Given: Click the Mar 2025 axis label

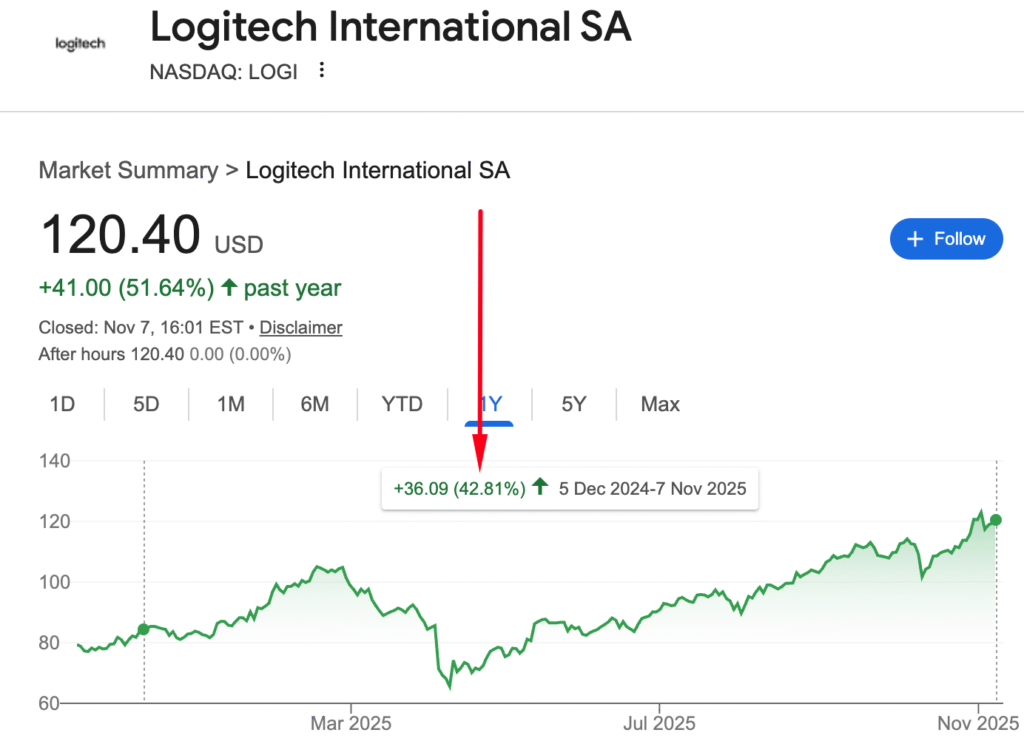Looking at the screenshot, I should pyautogui.click(x=350, y=721).
